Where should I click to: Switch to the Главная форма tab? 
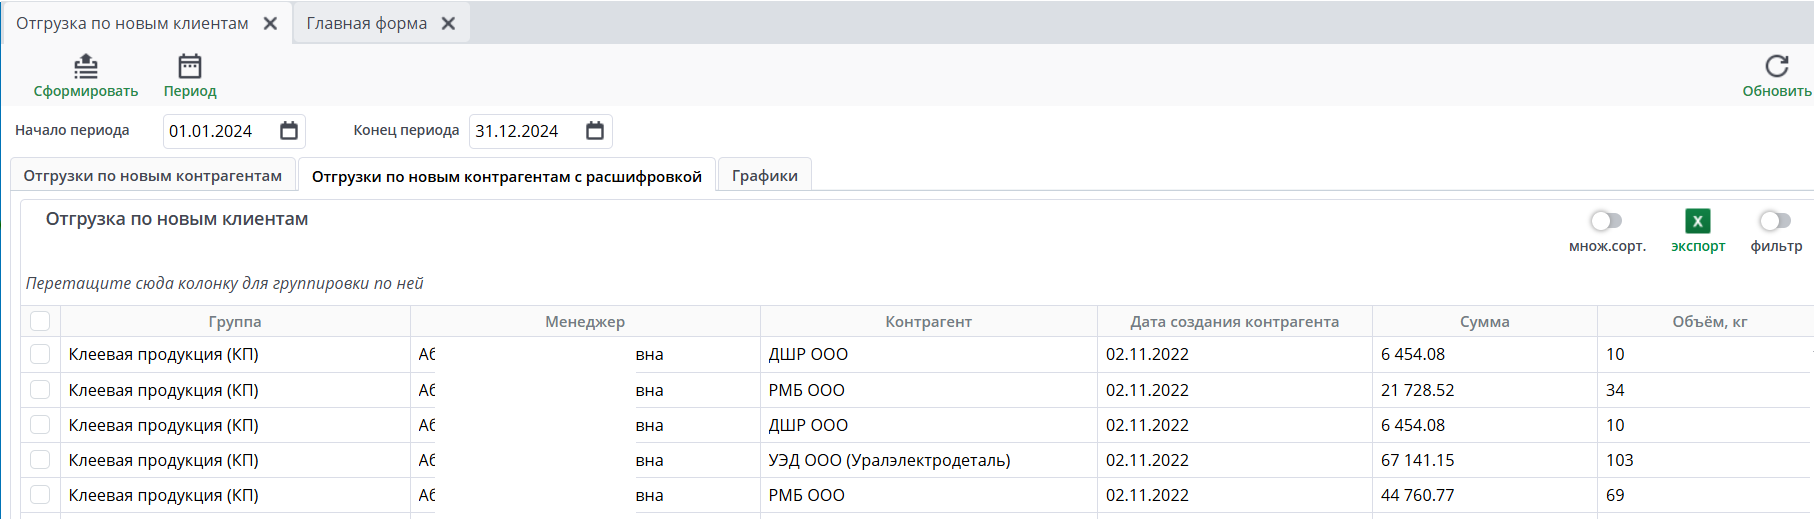tap(366, 23)
